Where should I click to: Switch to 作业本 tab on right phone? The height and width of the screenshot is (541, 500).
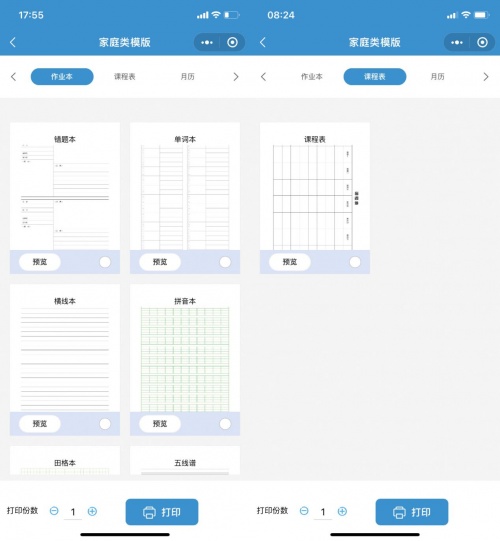click(x=312, y=77)
